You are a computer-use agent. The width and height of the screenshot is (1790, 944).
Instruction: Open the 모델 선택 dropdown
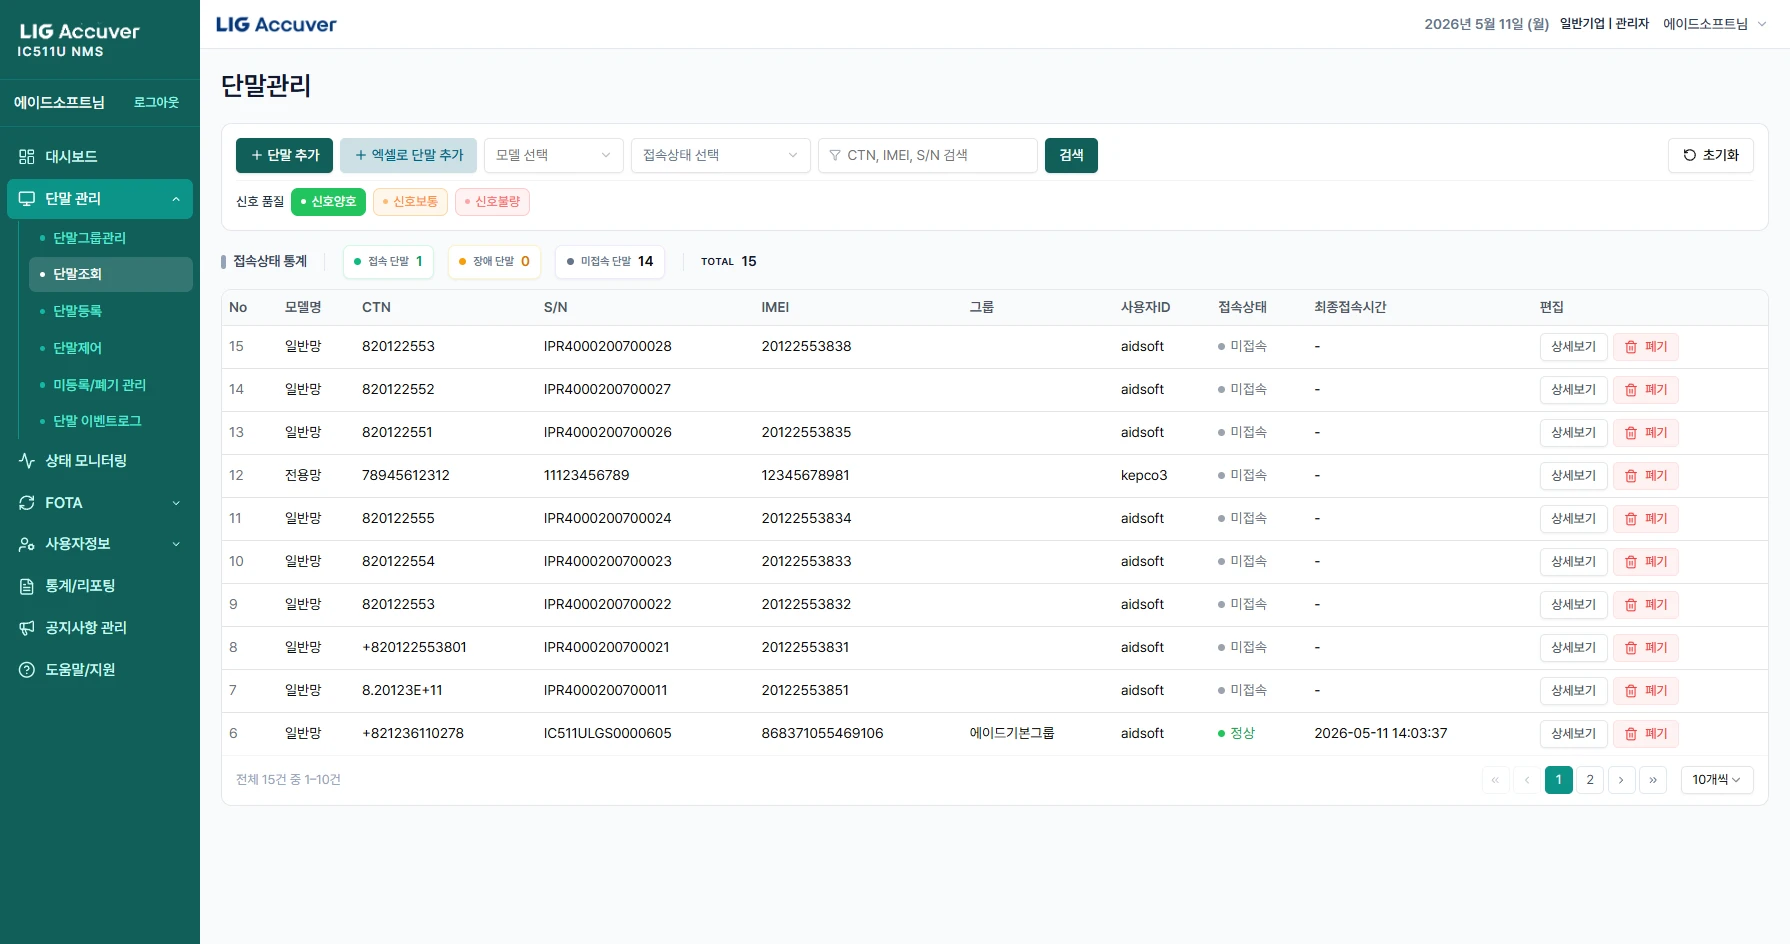pos(554,155)
